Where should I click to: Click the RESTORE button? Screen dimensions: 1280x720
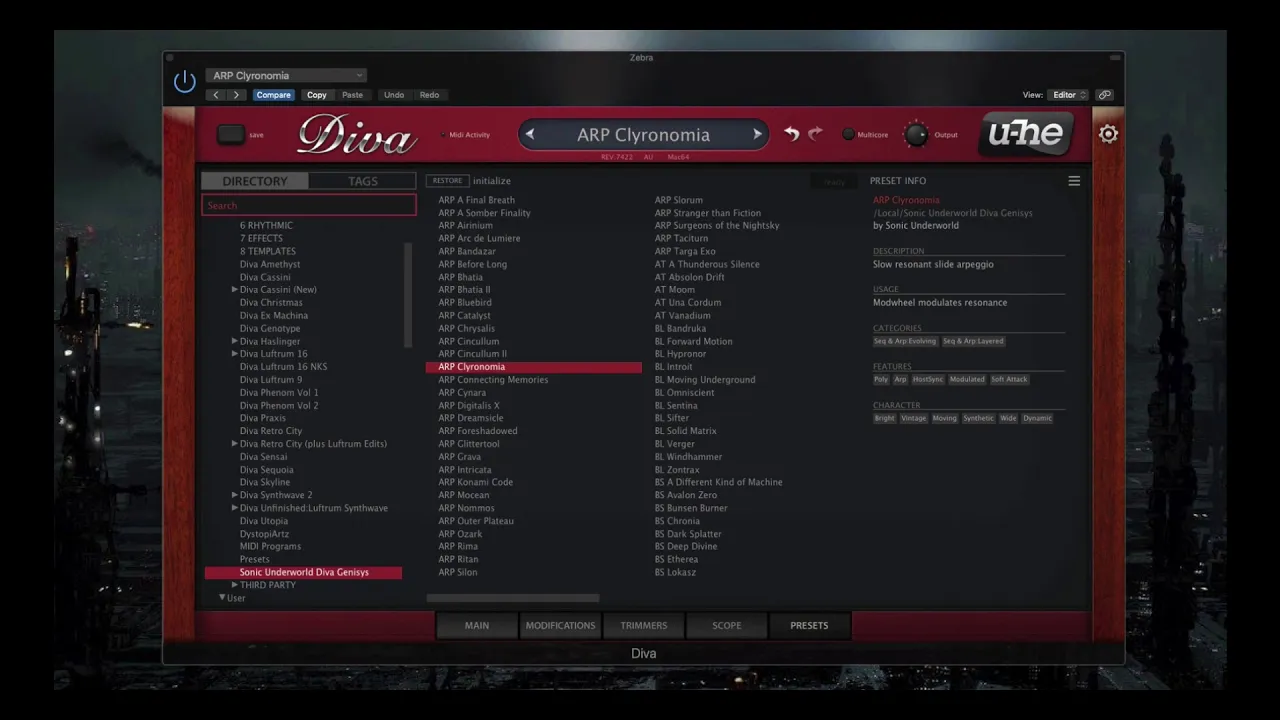[447, 181]
